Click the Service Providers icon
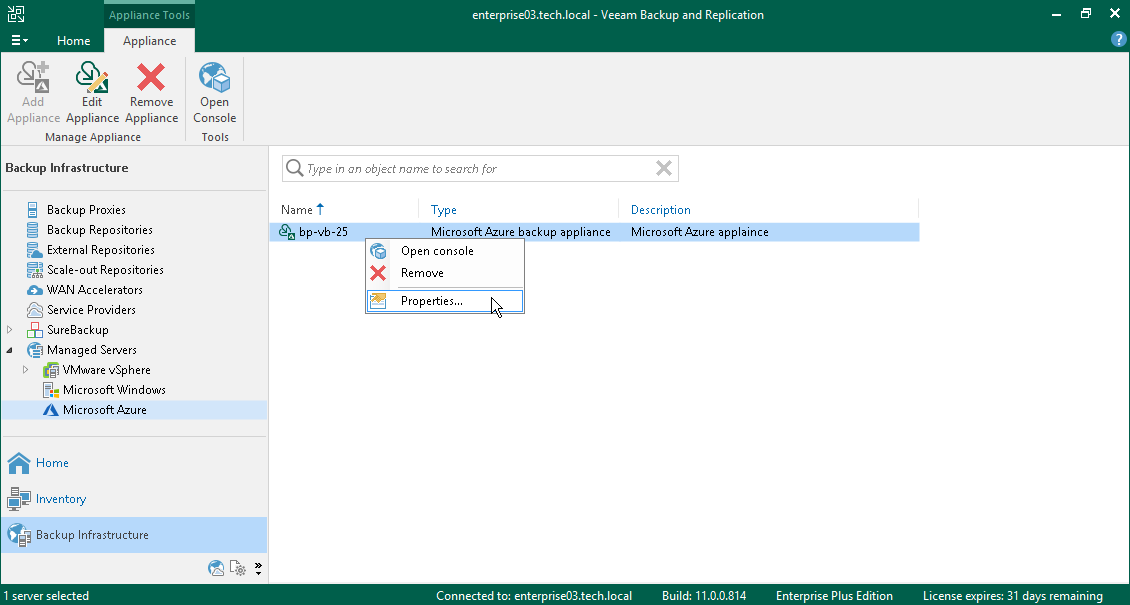1130x605 pixels. pos(34,310)
